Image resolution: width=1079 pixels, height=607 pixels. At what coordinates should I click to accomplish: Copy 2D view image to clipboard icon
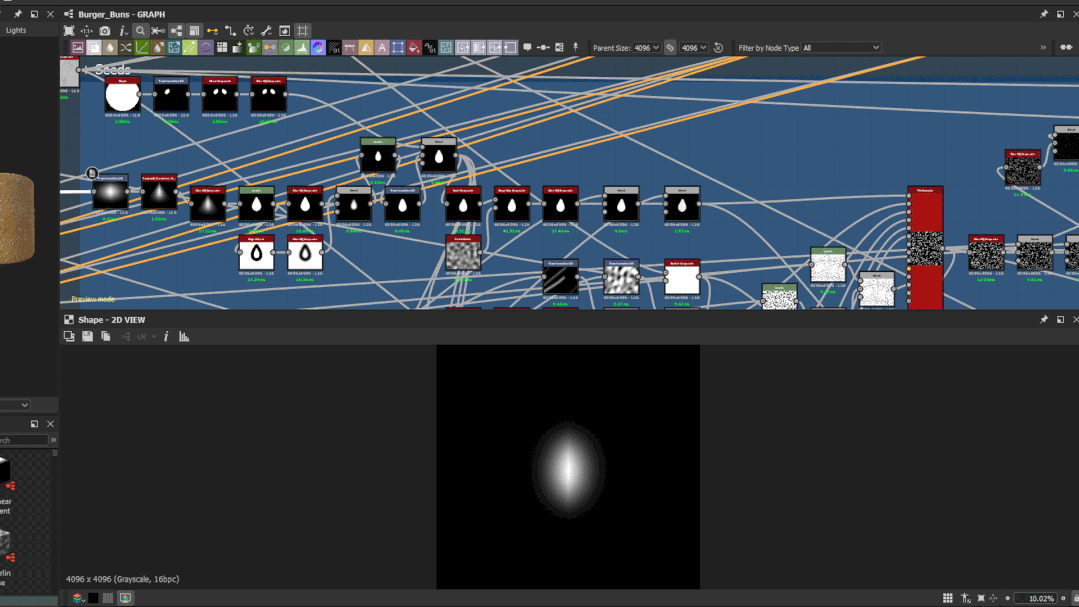click(105, 337)
